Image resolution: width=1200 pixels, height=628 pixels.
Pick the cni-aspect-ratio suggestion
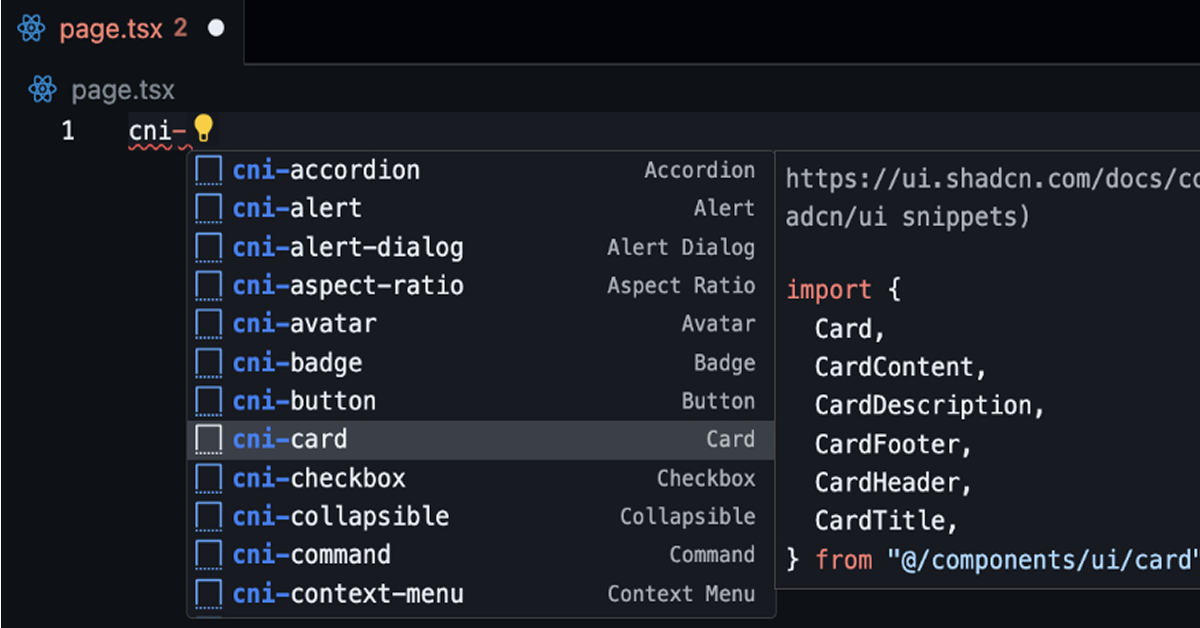pyautogui.click(x=481, y=285)
